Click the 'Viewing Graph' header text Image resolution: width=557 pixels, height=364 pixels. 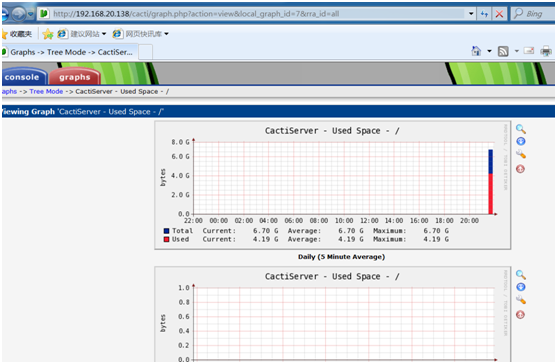(28, 112)
